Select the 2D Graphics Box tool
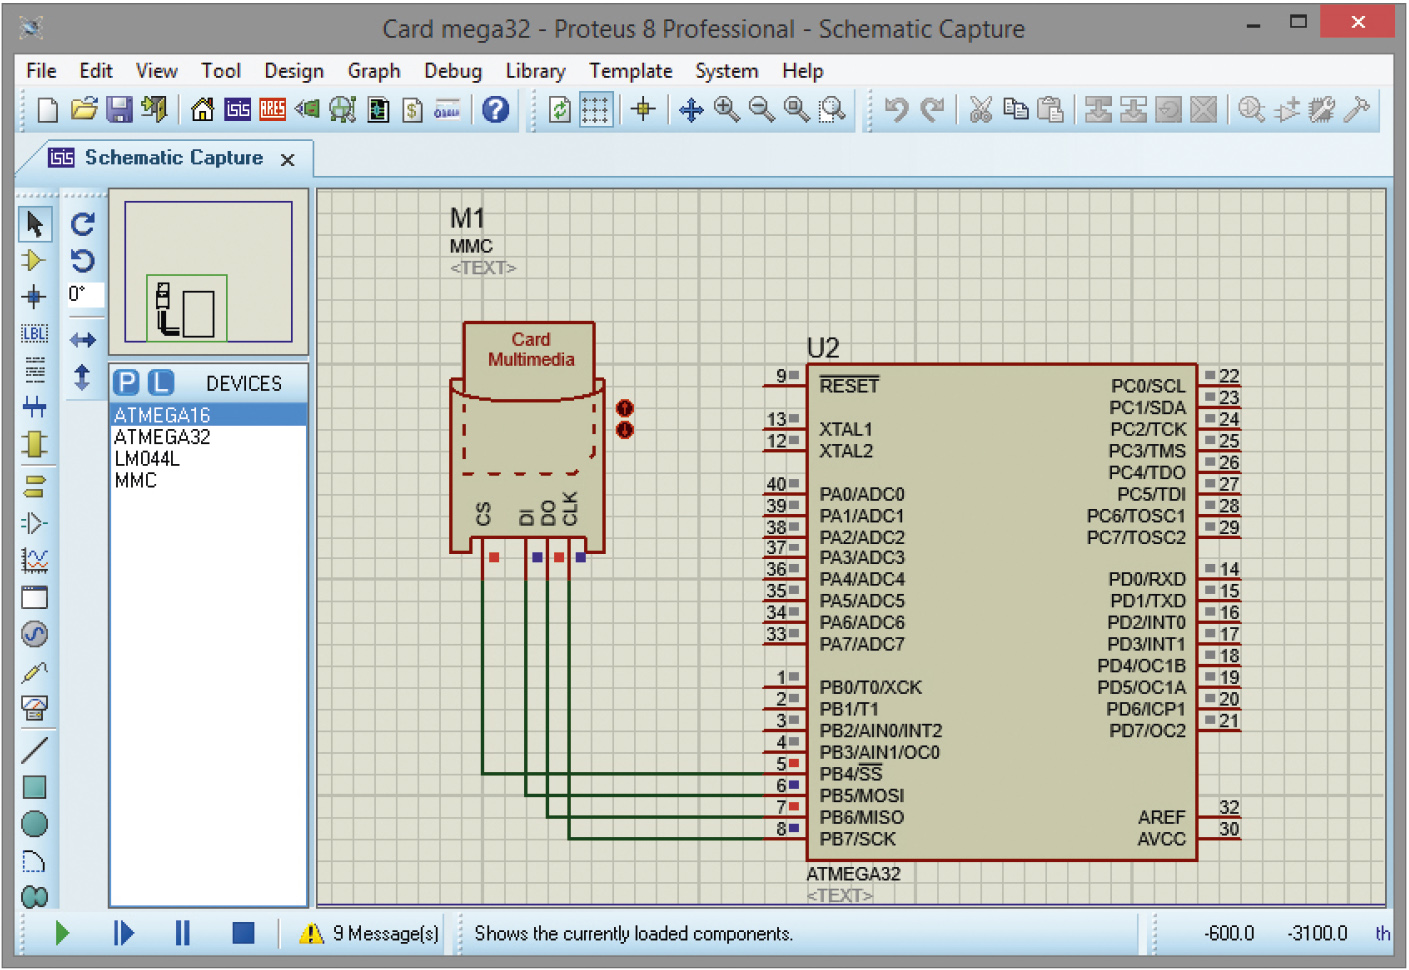This screenshot has height=970, width=1409. 34,787
